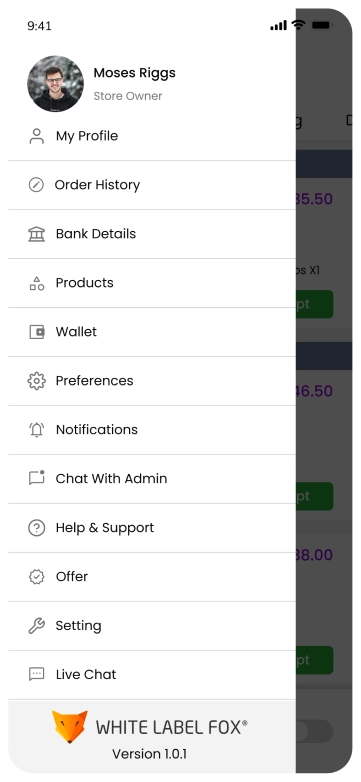Click the Notifications bell icon
This screenshot has height=782, width=361.
tap(36, 430)
